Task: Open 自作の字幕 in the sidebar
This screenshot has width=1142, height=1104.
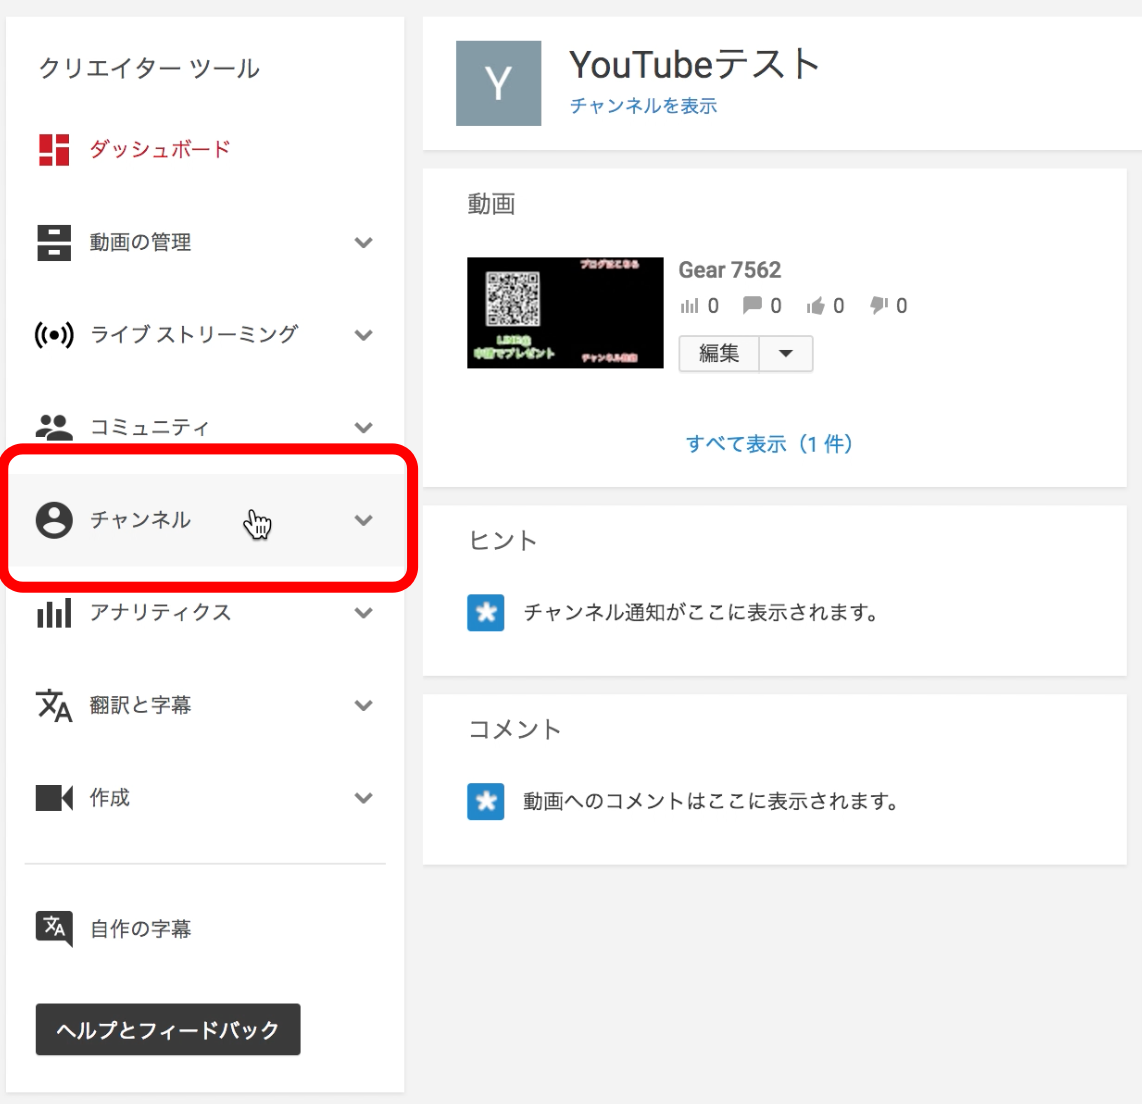Action: pos(141,928)
